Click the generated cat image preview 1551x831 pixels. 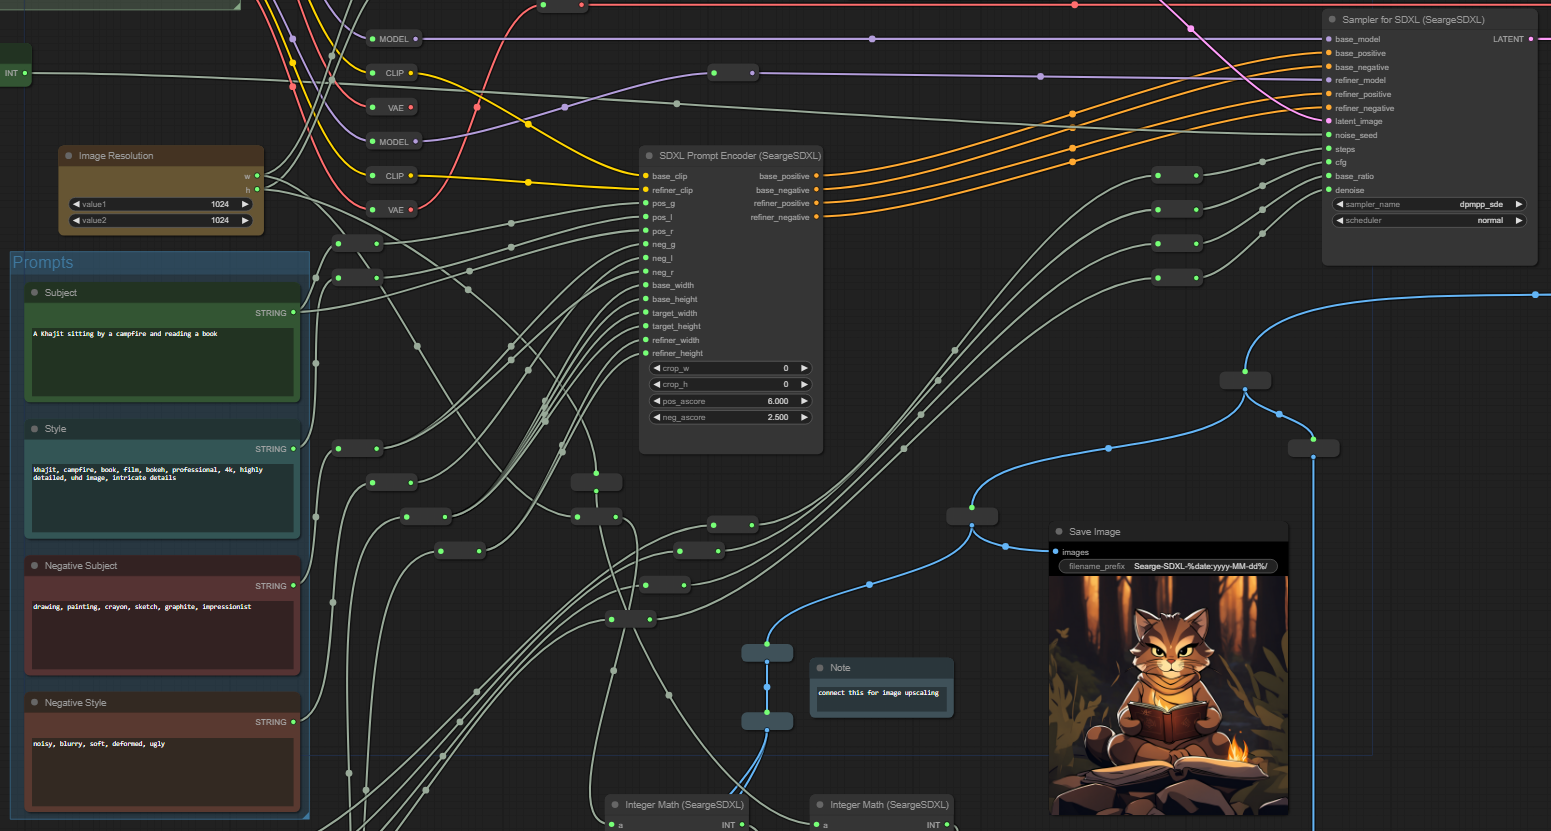(x=1168, y=695)
